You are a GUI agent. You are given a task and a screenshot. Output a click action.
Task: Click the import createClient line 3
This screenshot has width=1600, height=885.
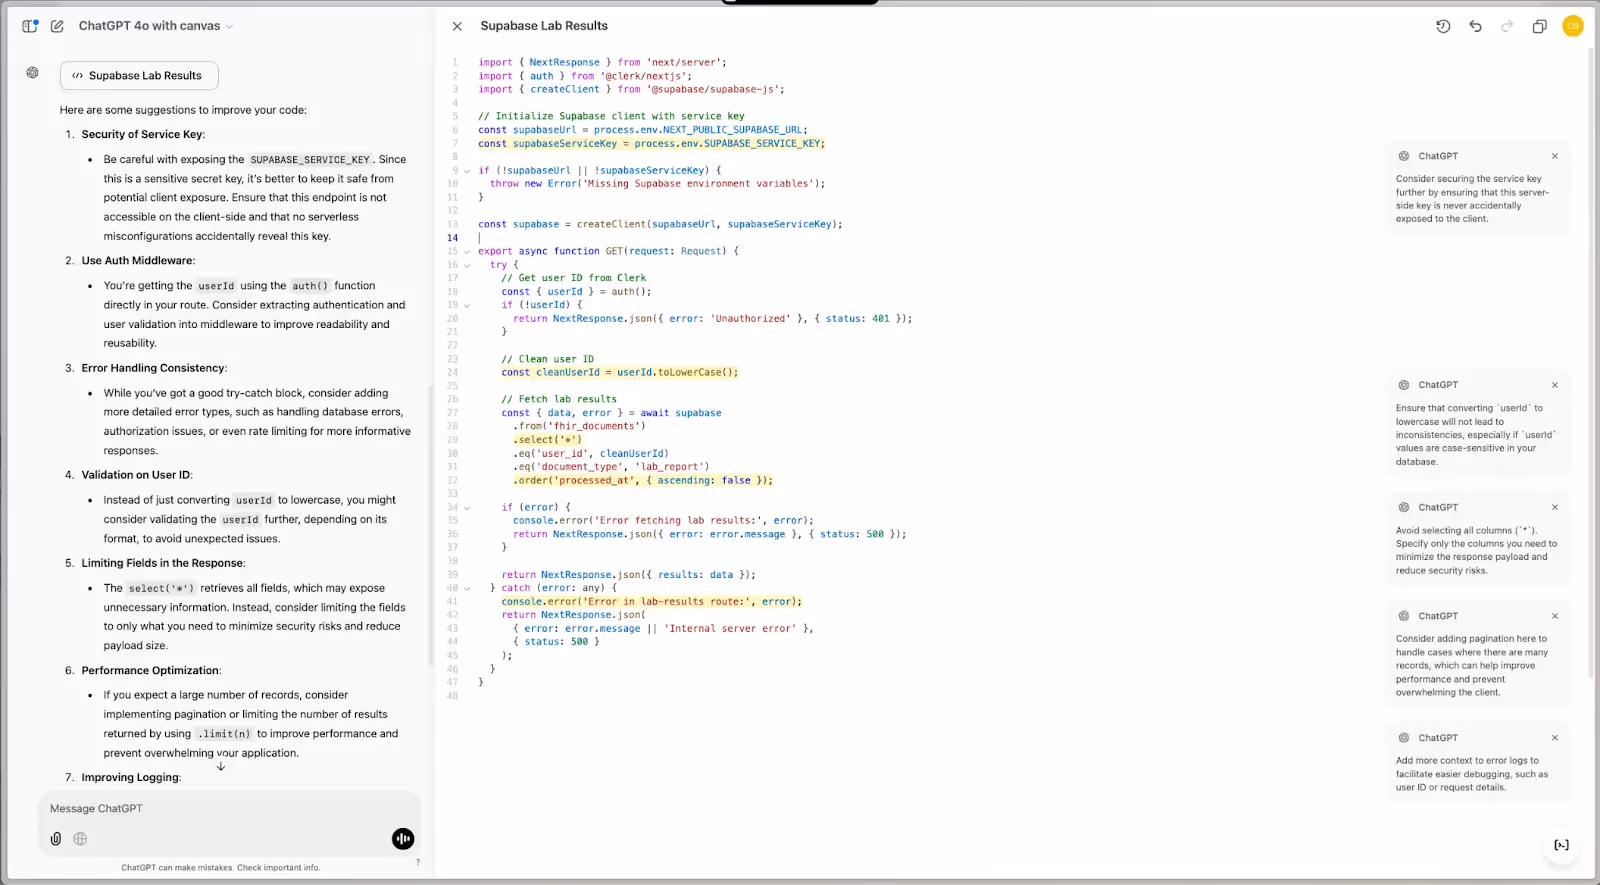(631, 90)
